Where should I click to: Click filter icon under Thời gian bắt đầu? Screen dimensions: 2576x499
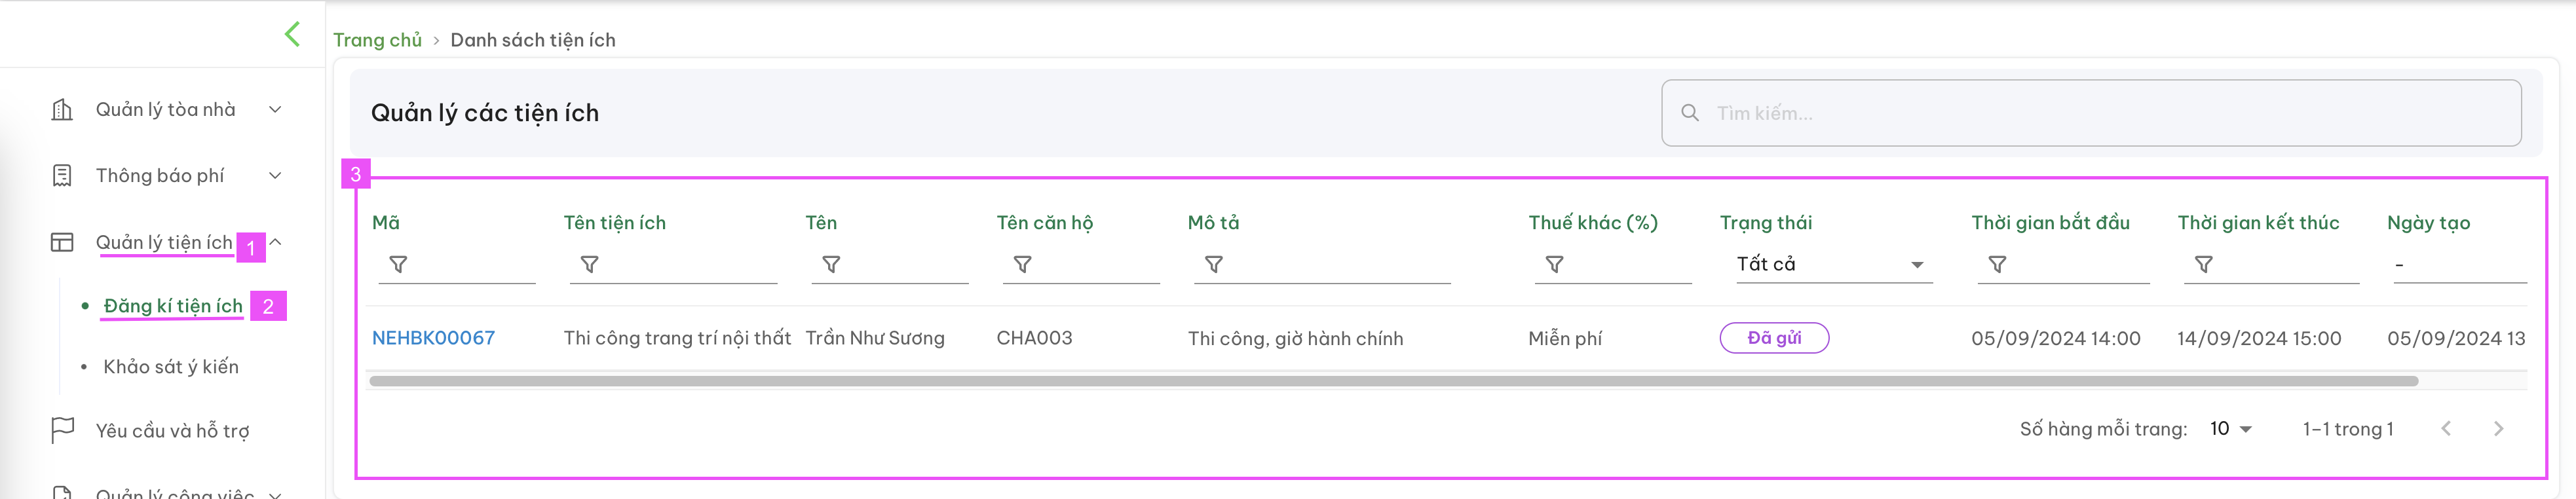pos(1997,265)
